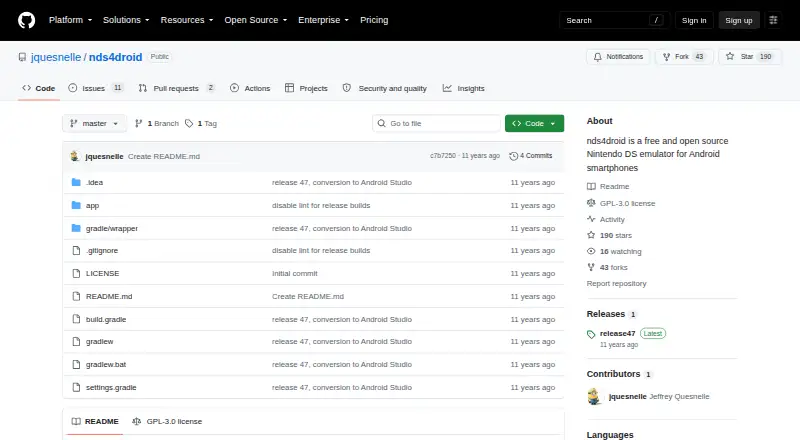Click the Go to file search box
Screen dimensions: 800x440
tap(436, 124)
